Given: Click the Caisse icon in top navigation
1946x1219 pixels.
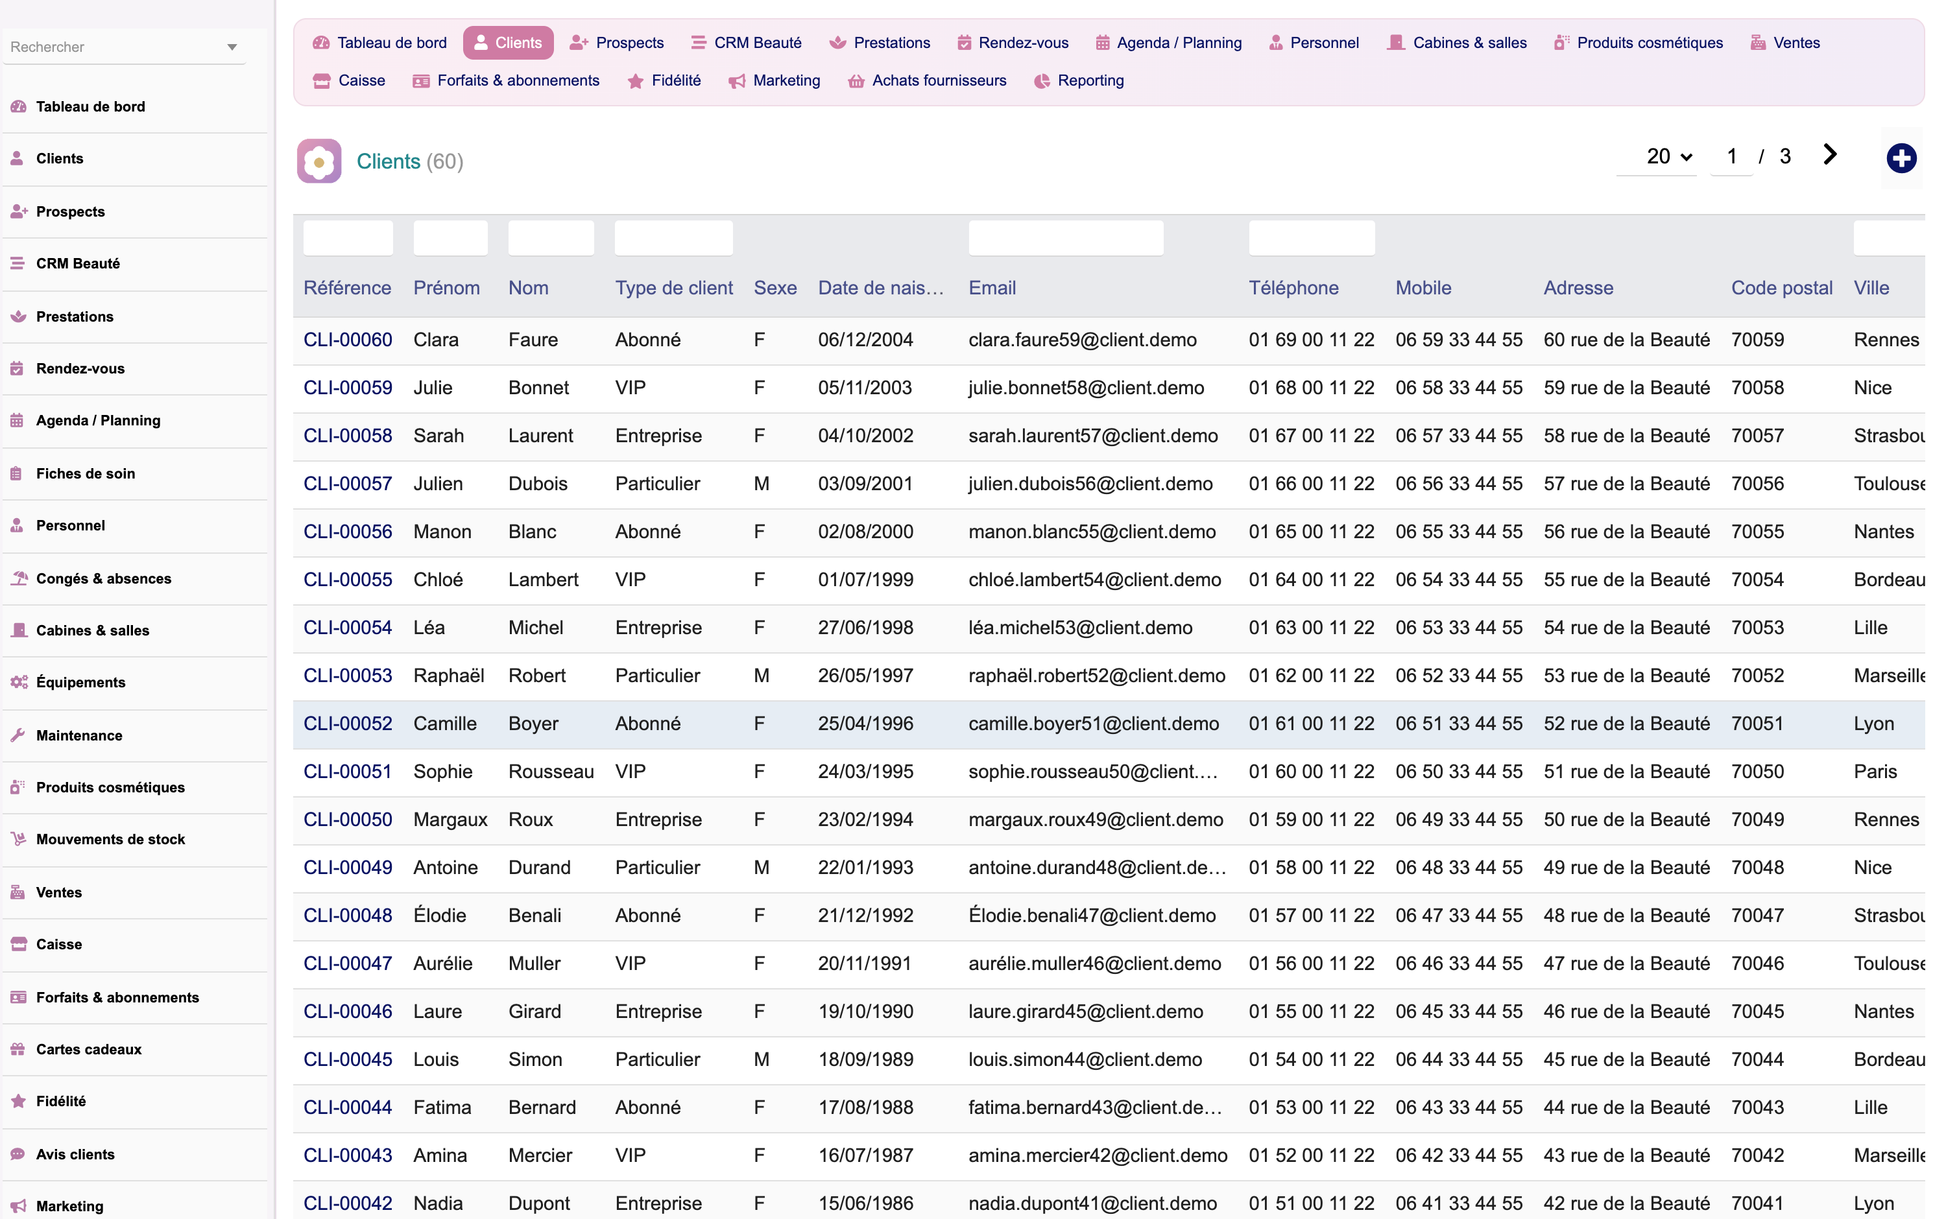Looking at the screenshot, I should [322, 80].
